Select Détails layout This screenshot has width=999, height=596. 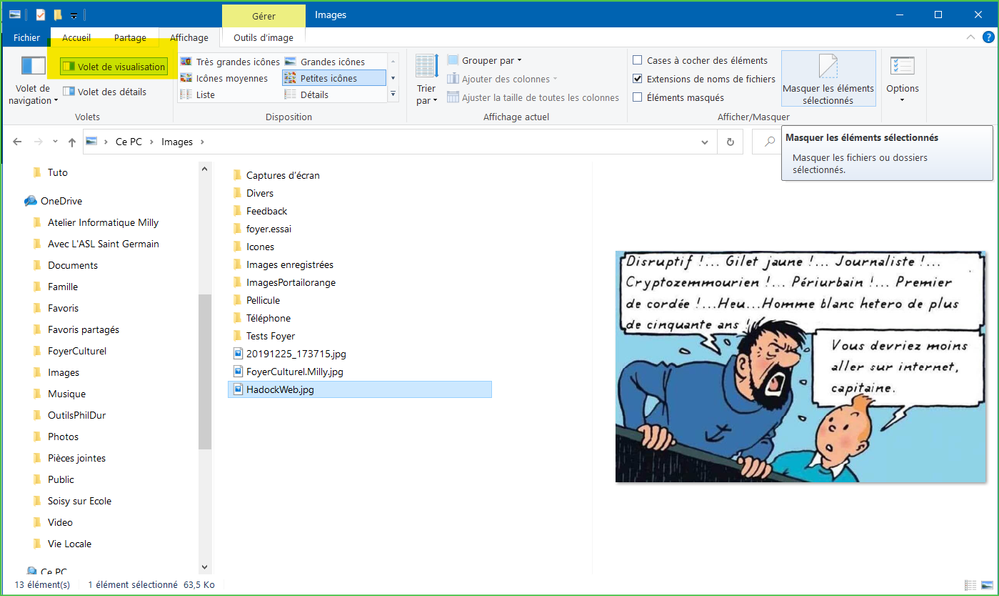point(306,94)
